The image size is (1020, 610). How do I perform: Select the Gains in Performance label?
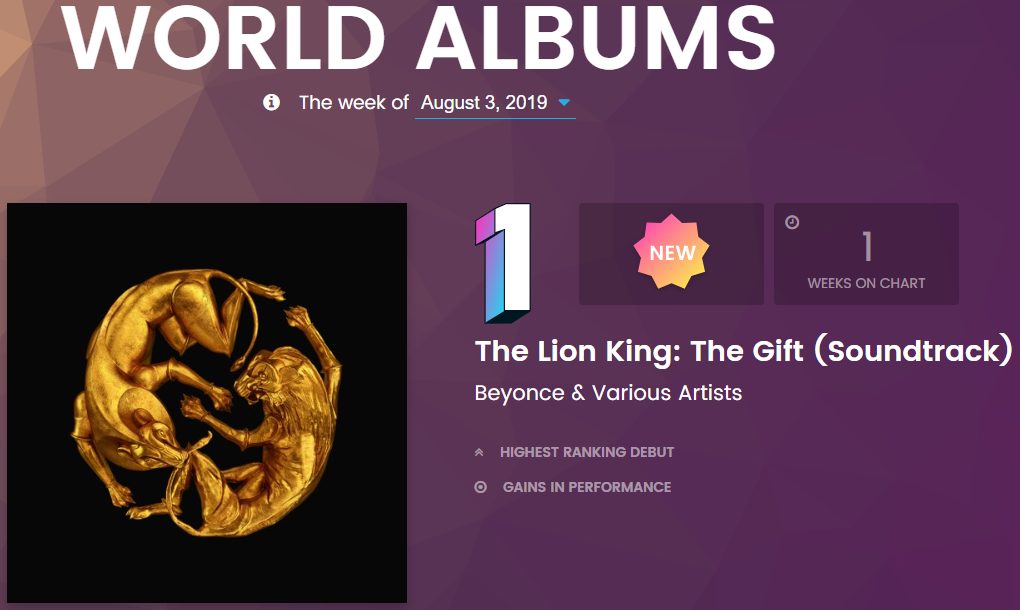[587, 487]
